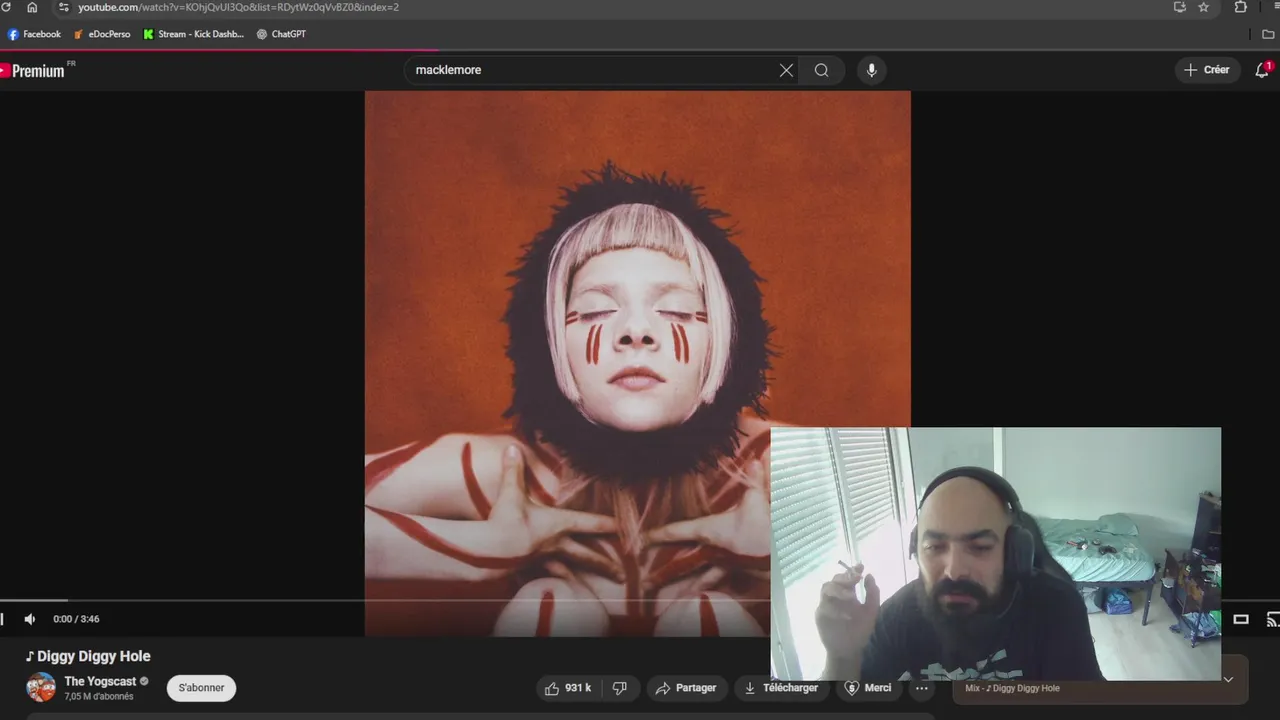Expand the Mix playlist panel chevron

1228,680
